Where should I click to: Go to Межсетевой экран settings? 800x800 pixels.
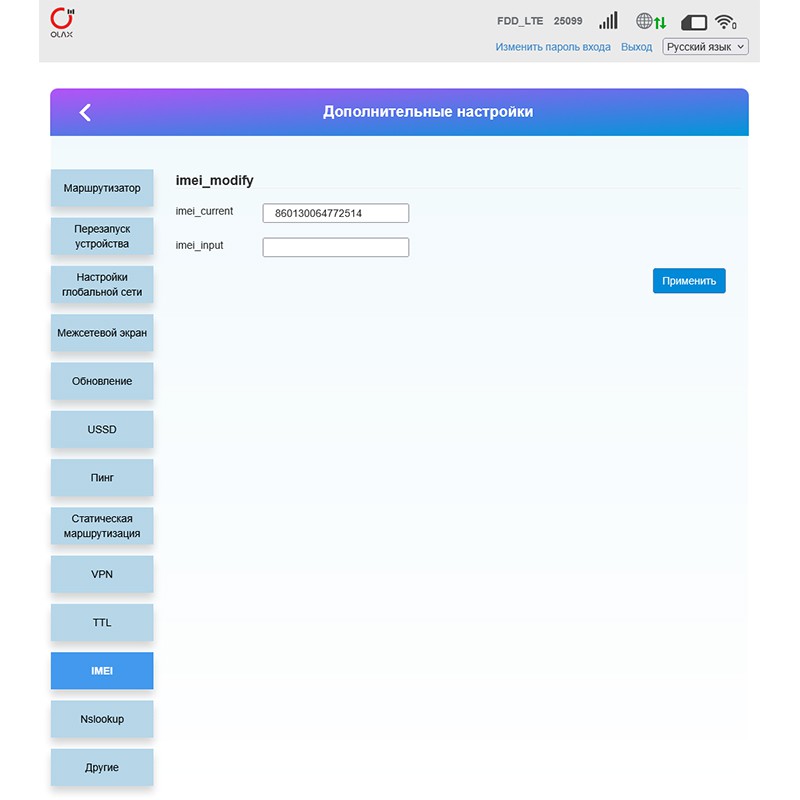102,333
